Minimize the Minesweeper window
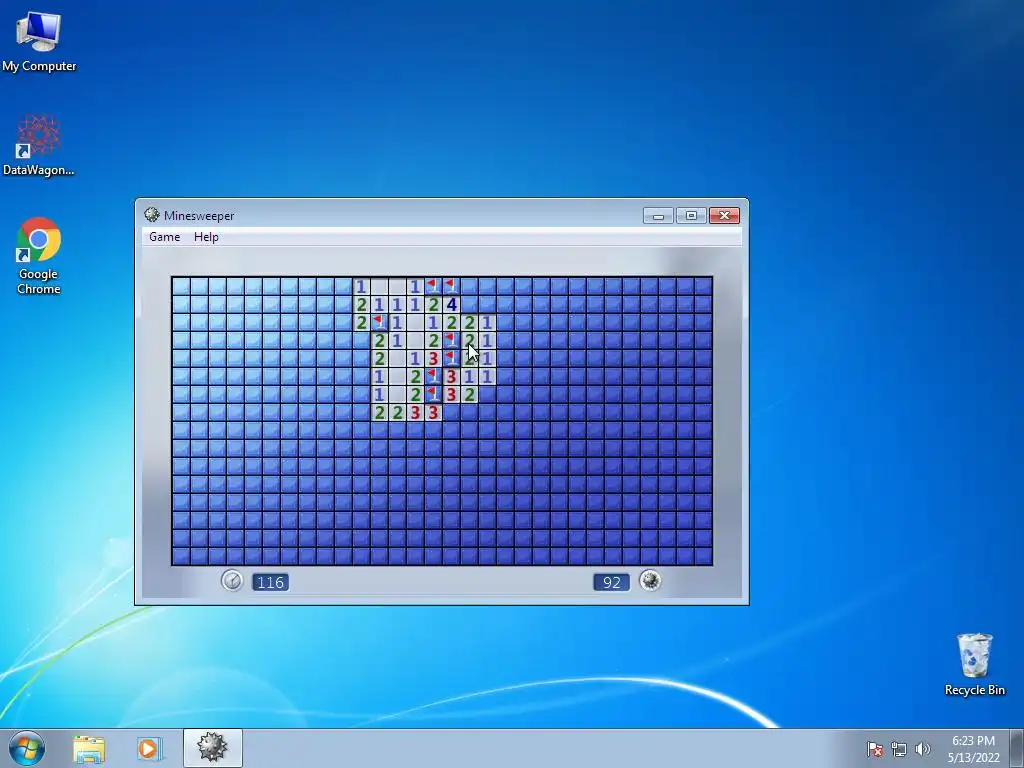1024x768 pixels. pyautogui.click(x=658, y=216)
